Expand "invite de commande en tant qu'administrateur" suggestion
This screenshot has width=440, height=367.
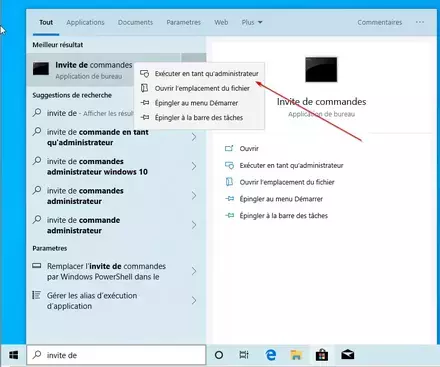coord(194,137)
